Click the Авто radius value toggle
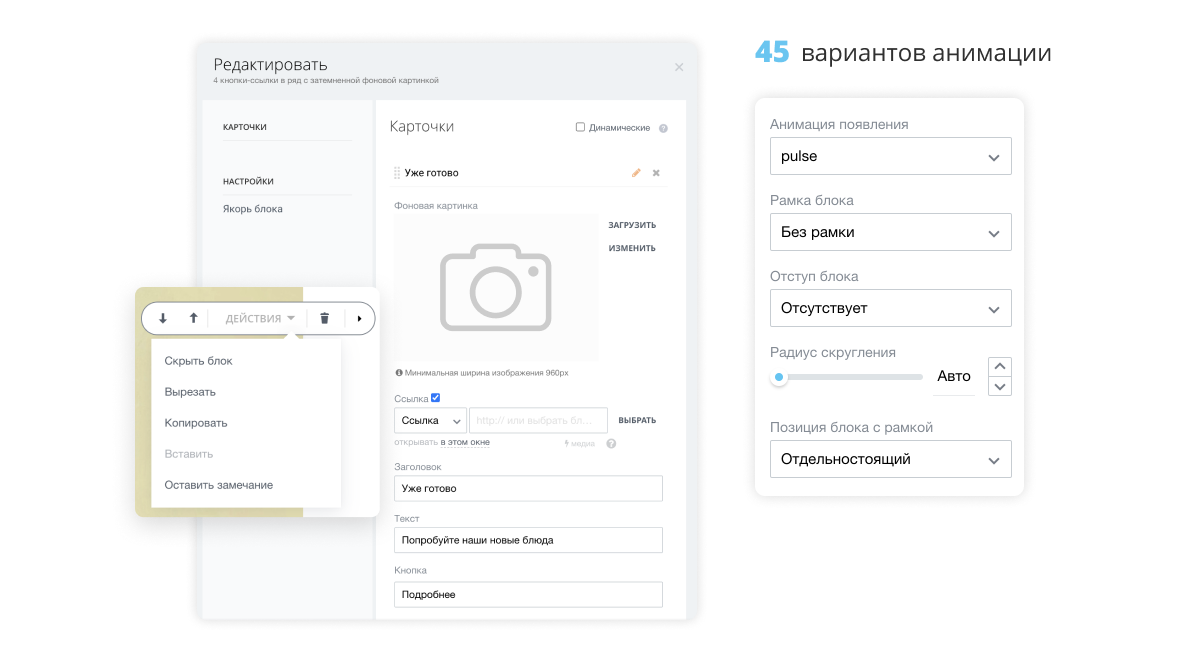1200x669 pixels. click(x=954, y=377)
